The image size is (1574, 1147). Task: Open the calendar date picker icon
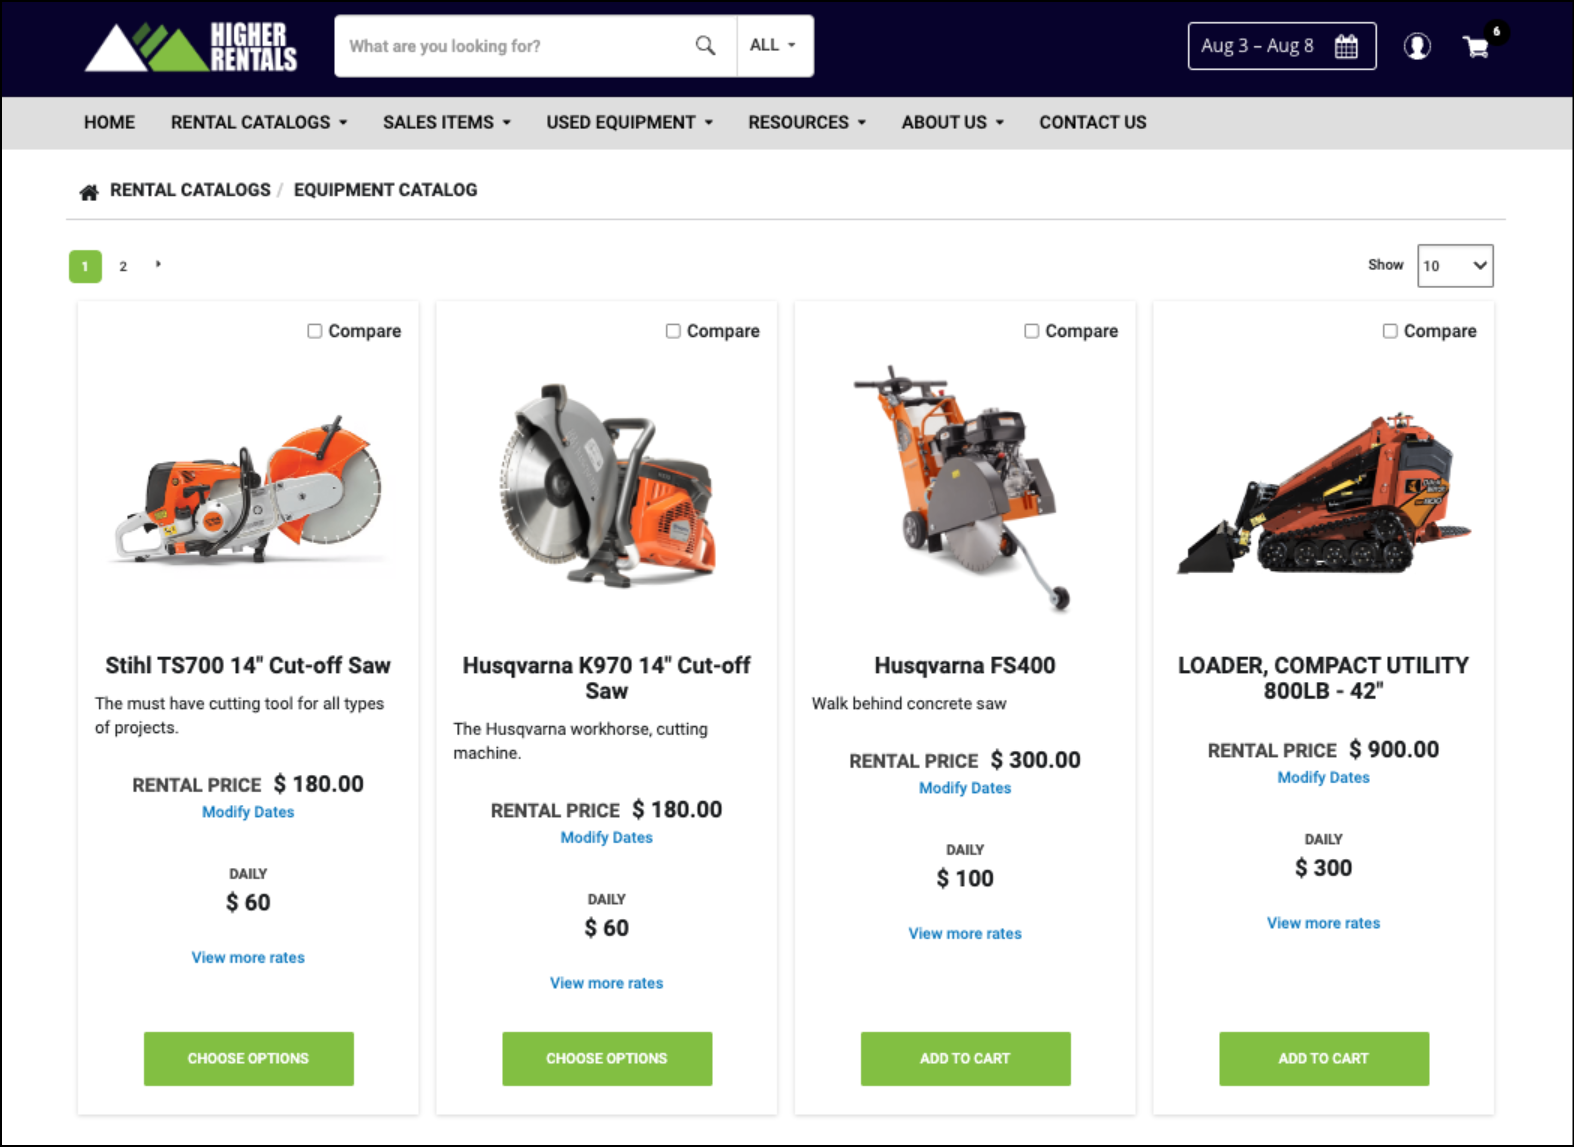coord(1346,46)
